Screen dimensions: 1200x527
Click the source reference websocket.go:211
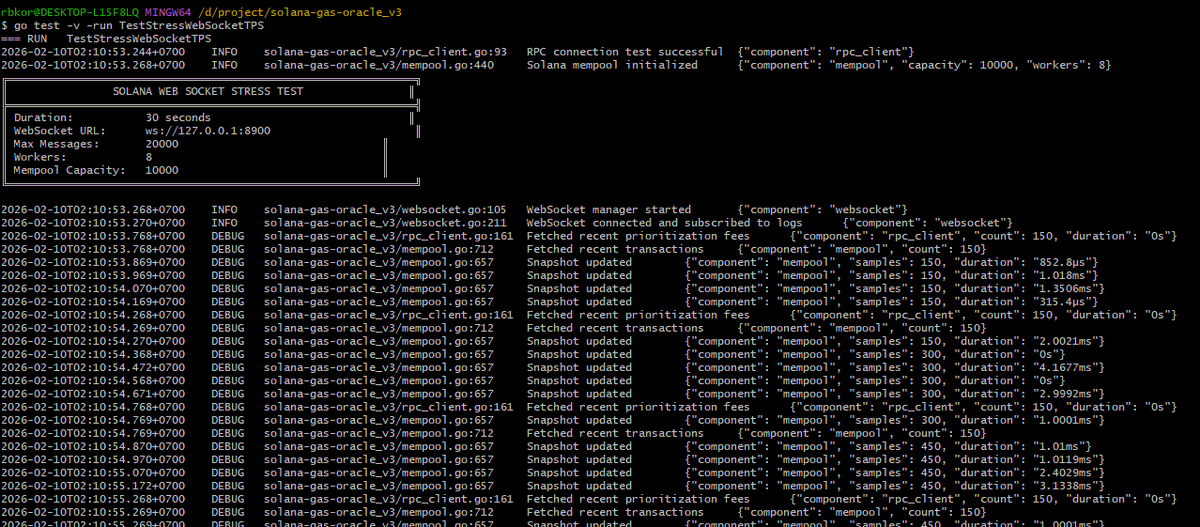385,222
